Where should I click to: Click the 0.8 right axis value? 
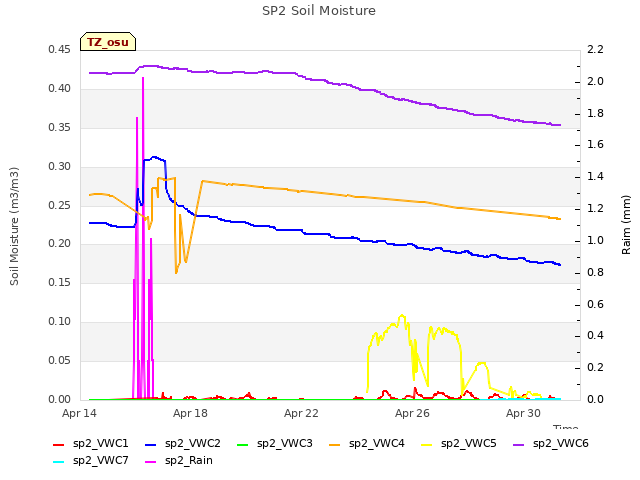click(x=595, y=272)
